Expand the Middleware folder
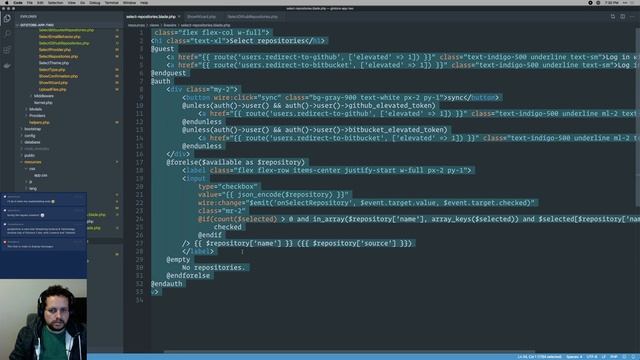 [x=44, y=96]
